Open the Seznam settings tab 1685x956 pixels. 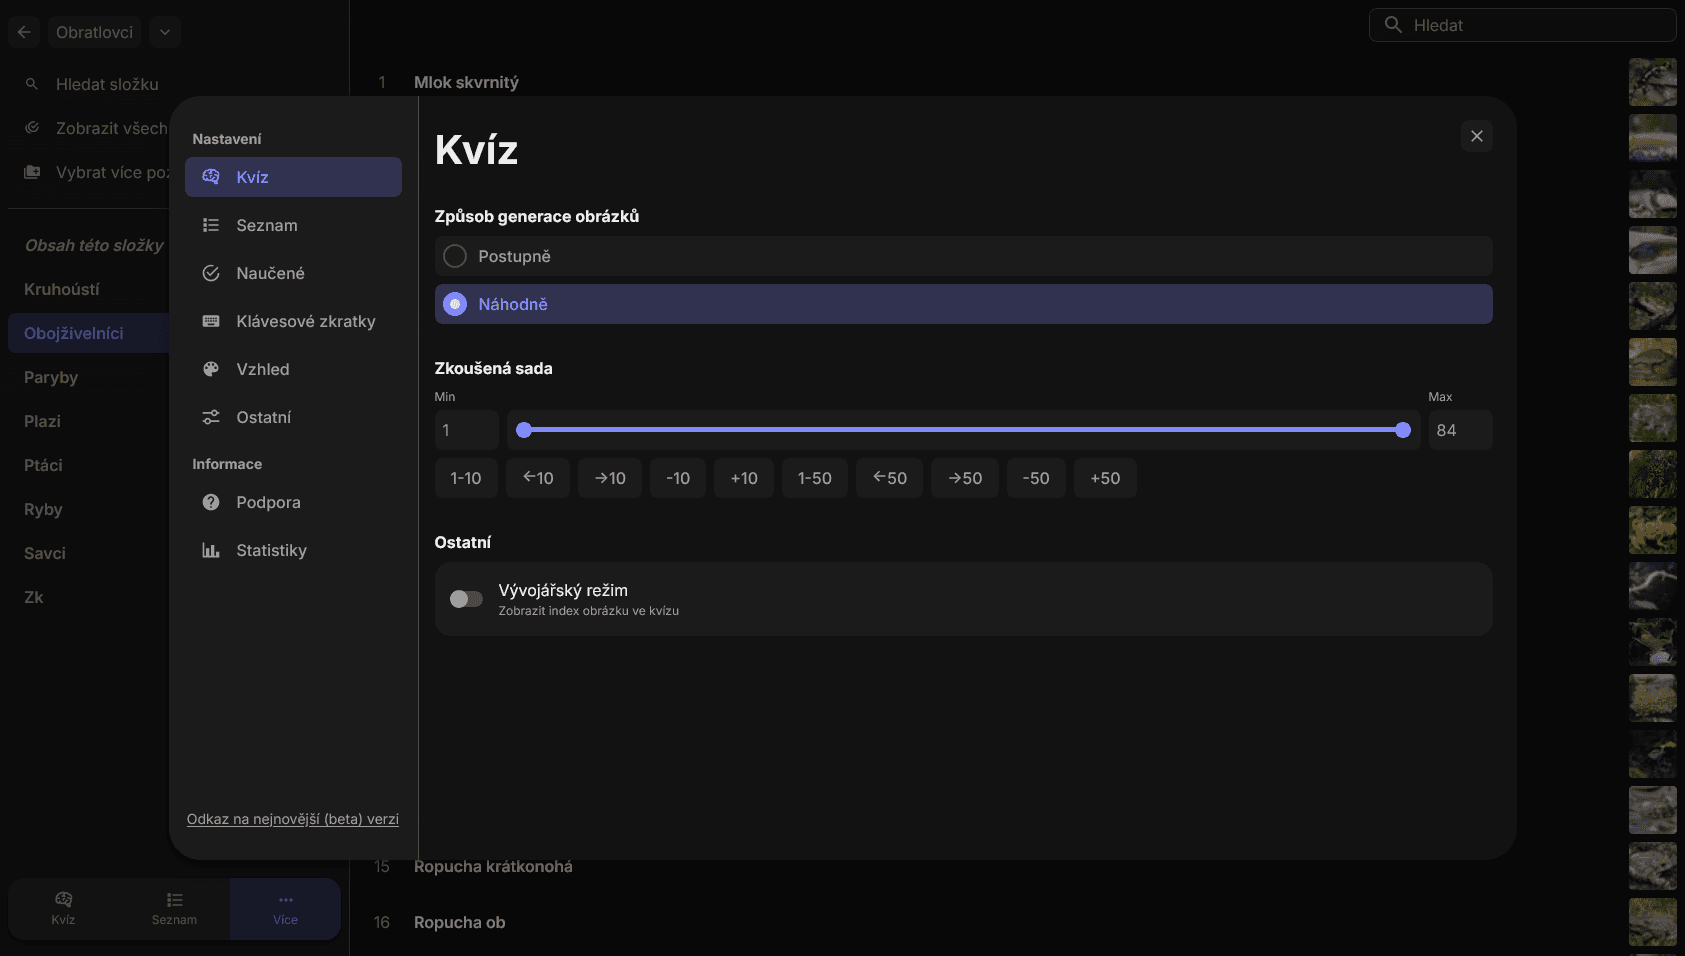(293, 225)
